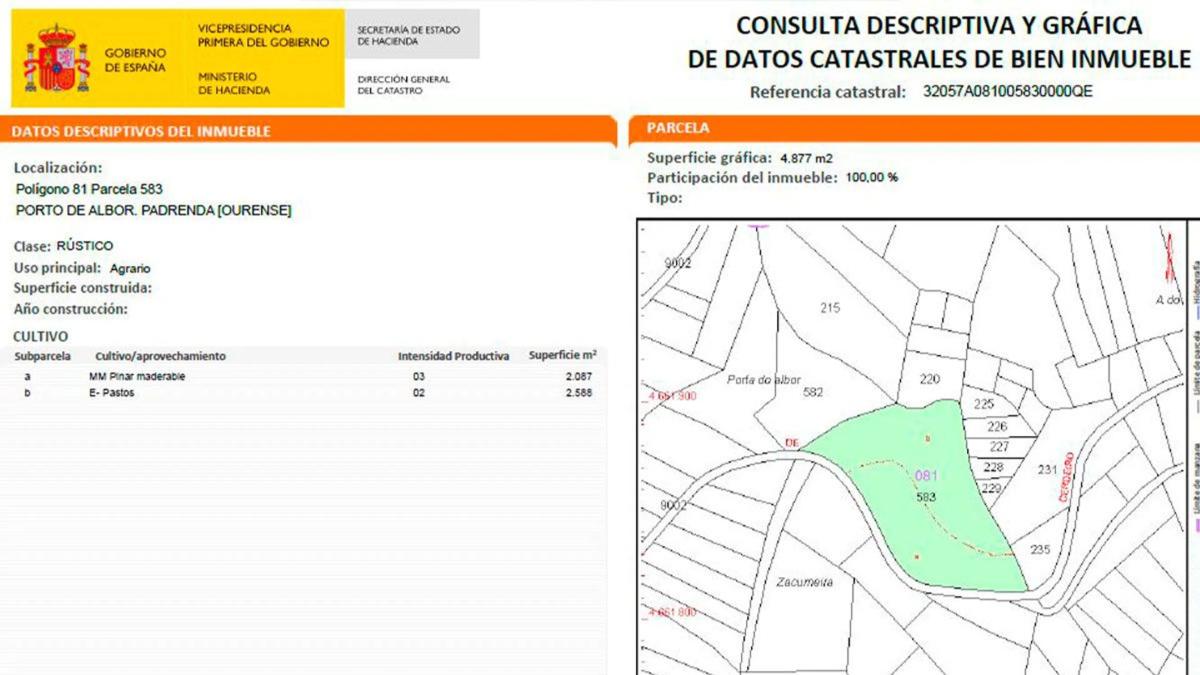
Task: Select the cadastral reference number 32057A081005830000QE
Action: (1008, 92)
